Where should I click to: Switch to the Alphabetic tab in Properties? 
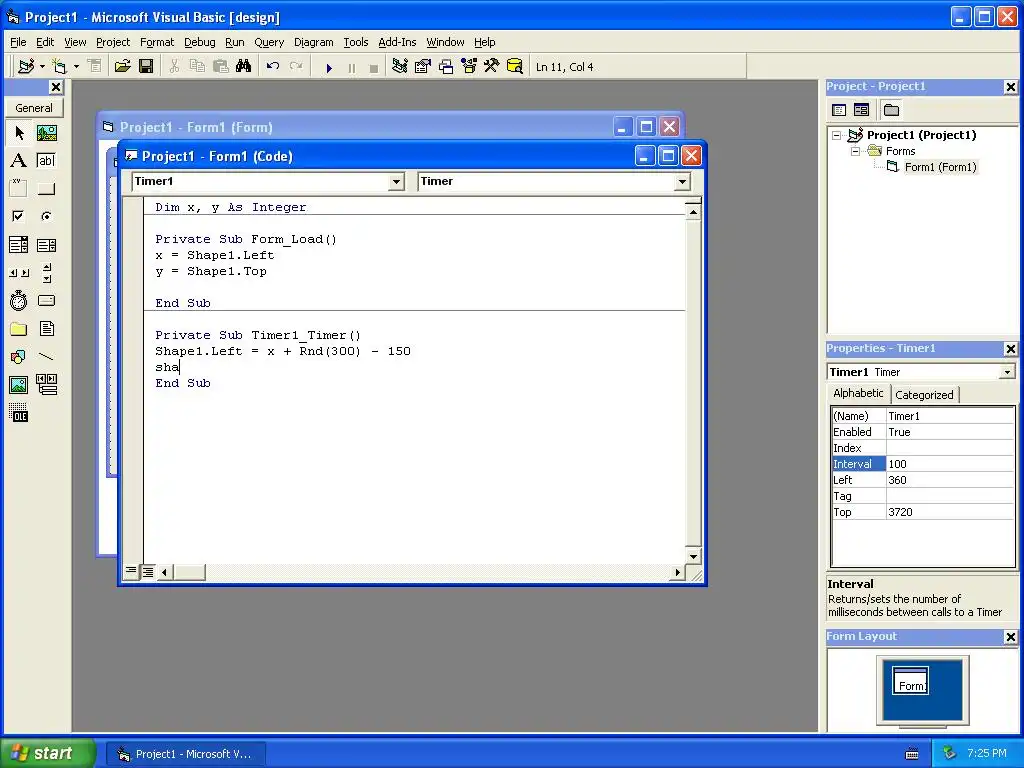pos(857,393)
